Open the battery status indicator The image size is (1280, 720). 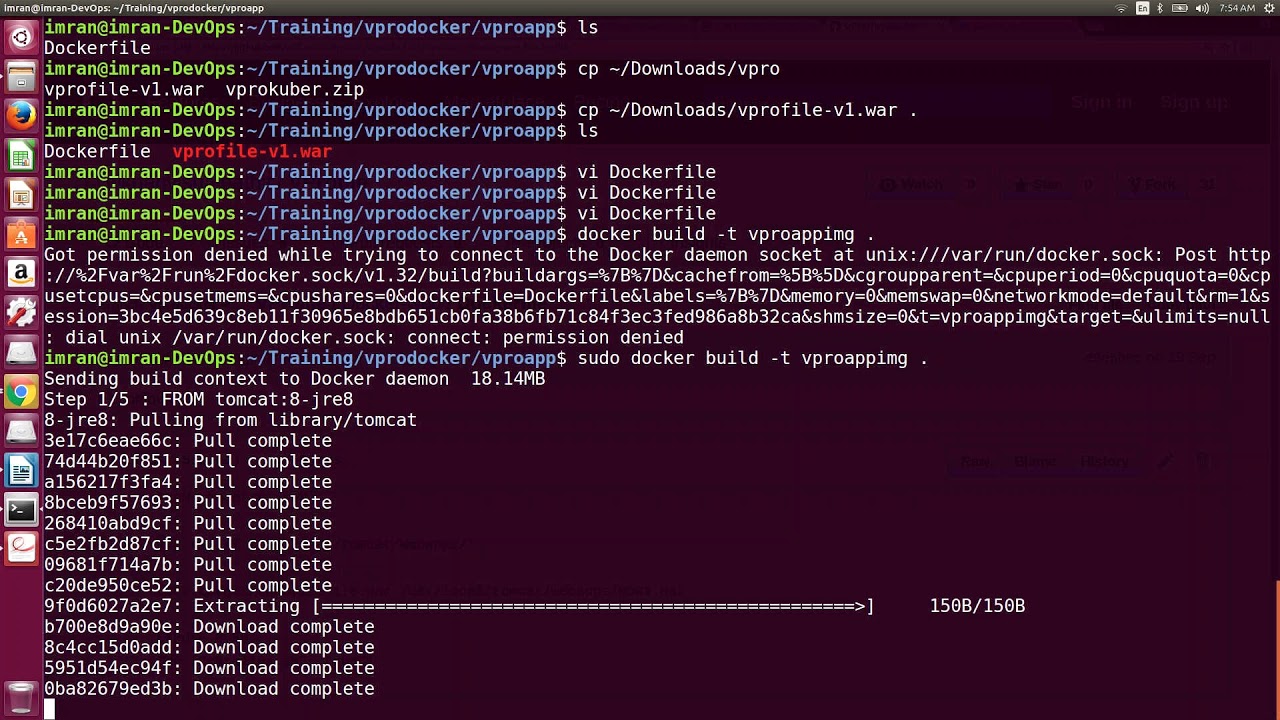[1180, 8]
